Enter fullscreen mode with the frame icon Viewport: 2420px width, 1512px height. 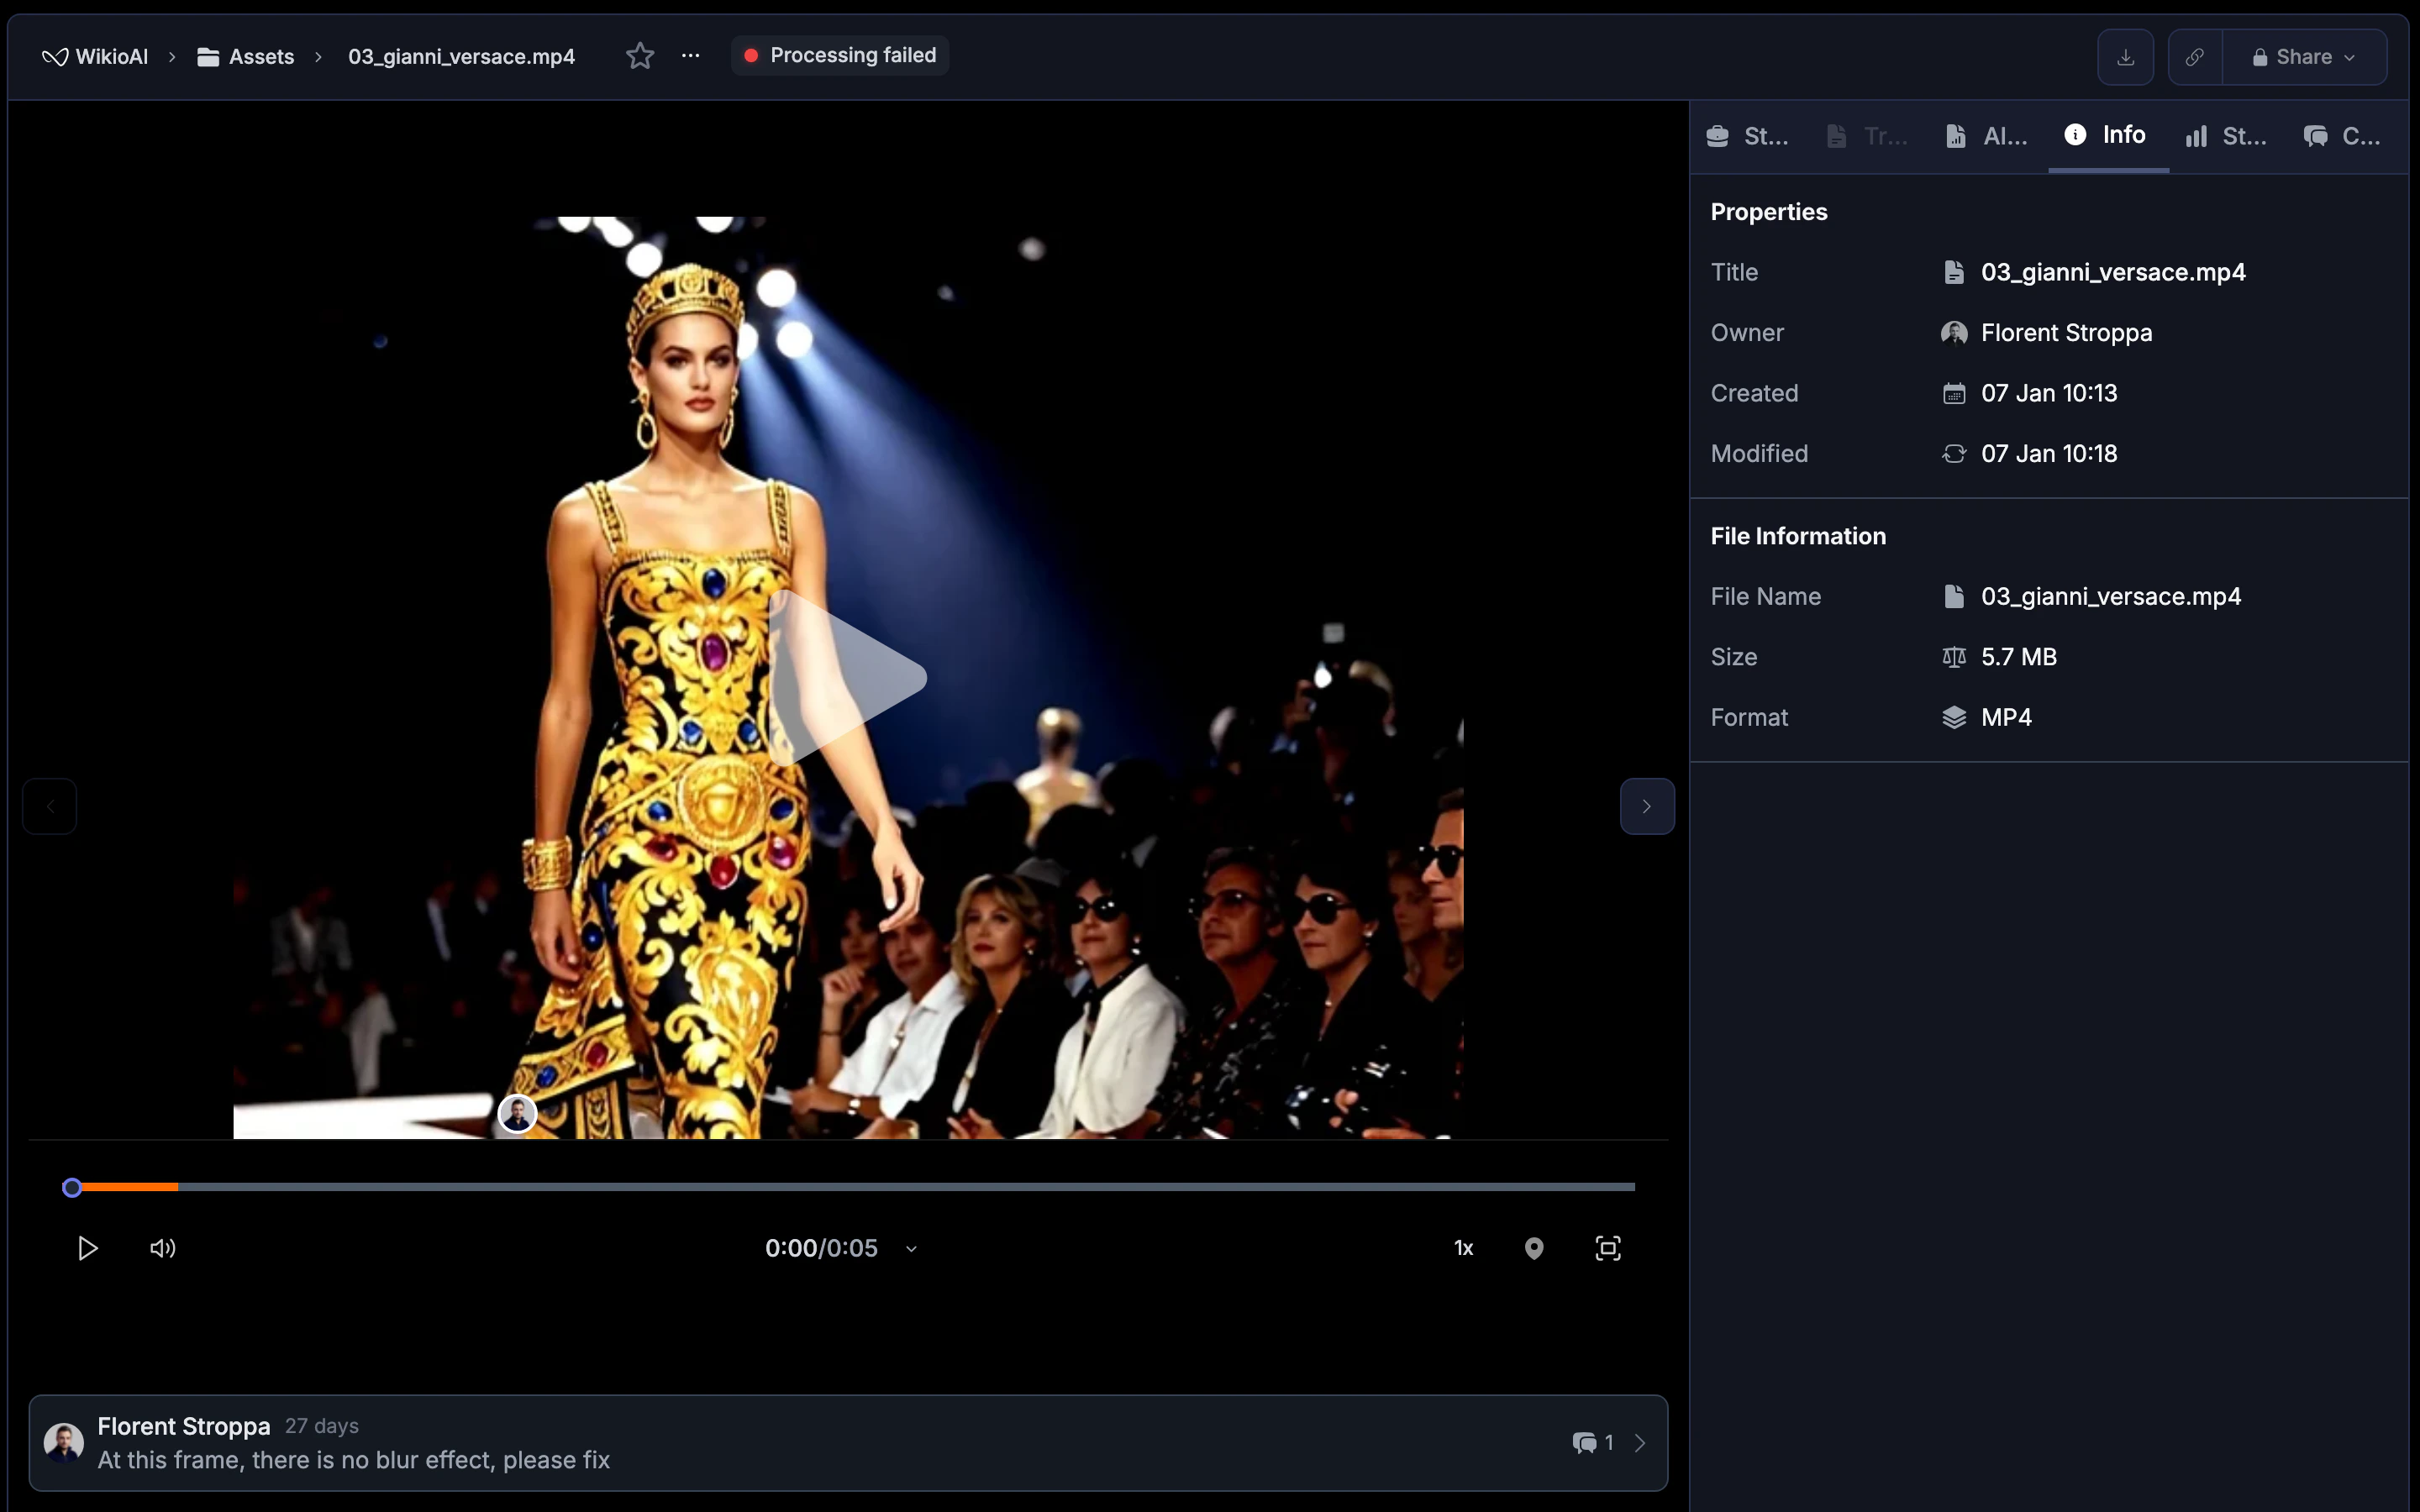pyautogui.click(x=1607, y=1248)
